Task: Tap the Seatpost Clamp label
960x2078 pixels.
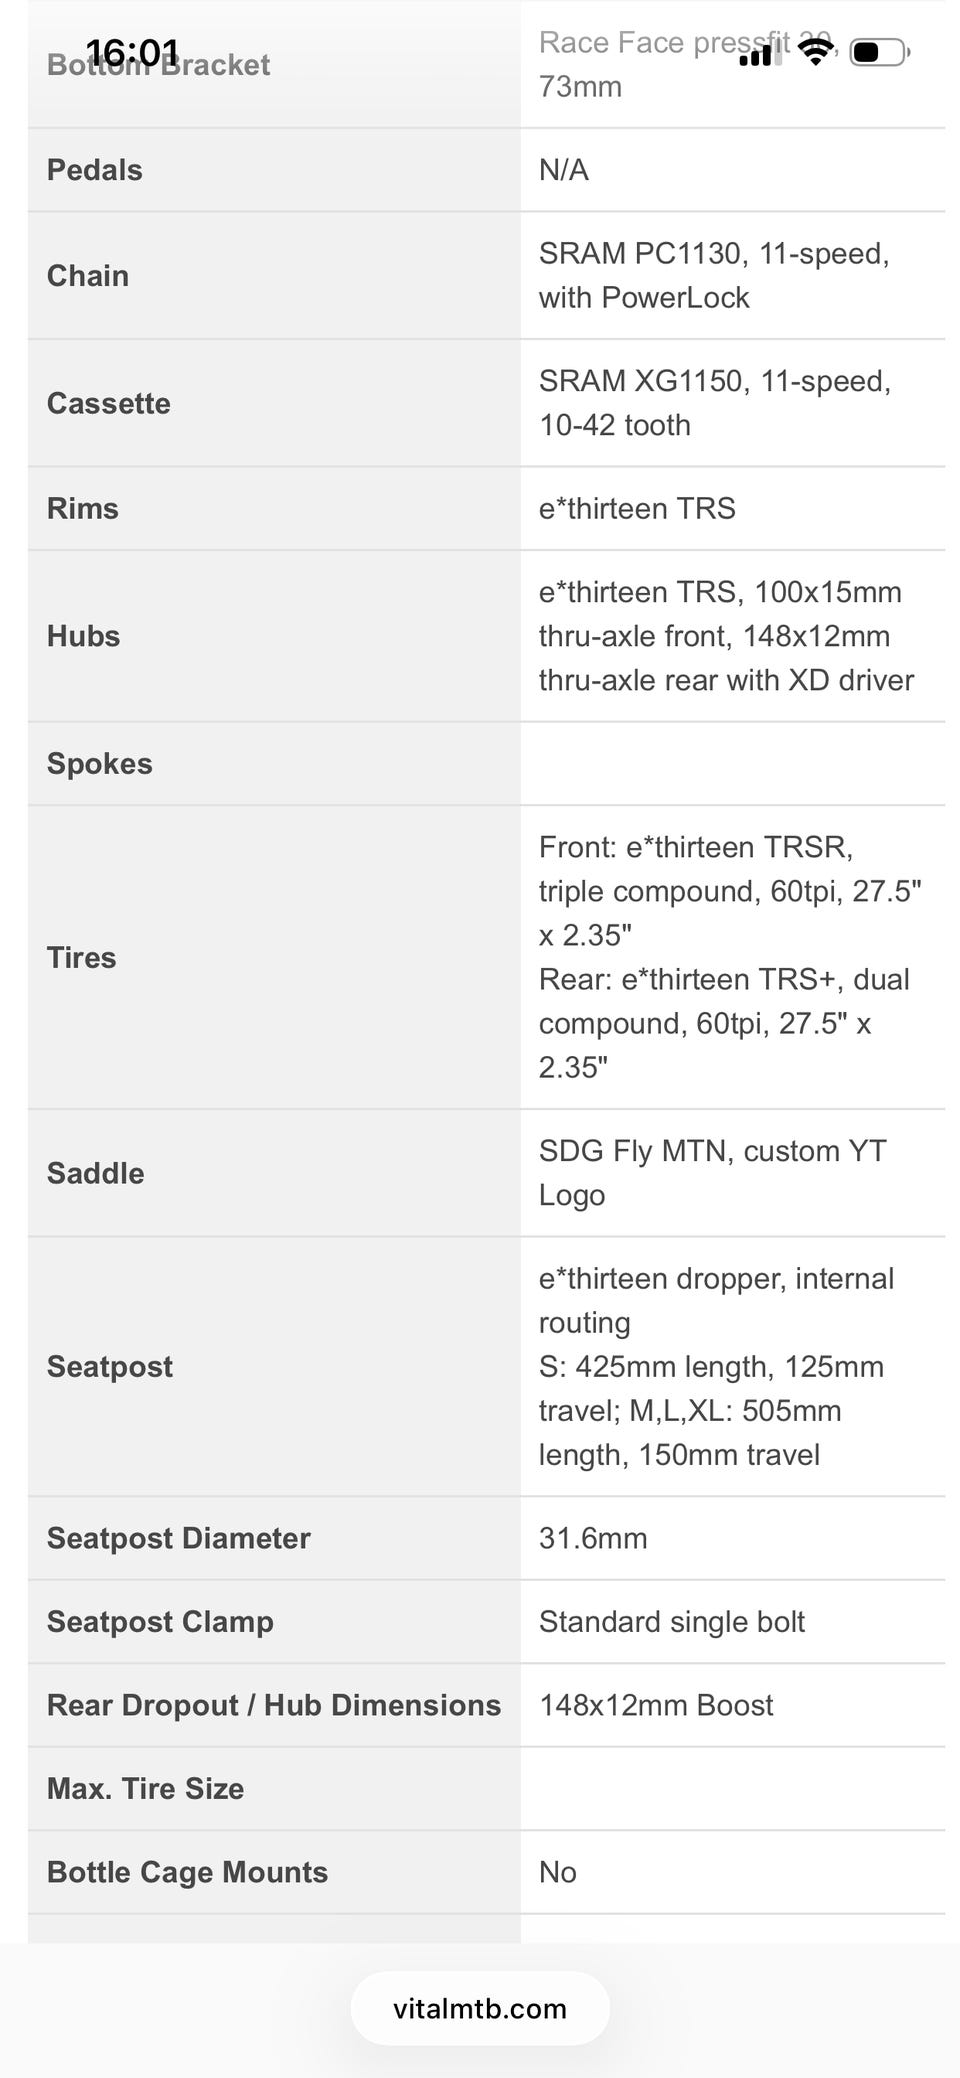Action: click(160, 1621)
